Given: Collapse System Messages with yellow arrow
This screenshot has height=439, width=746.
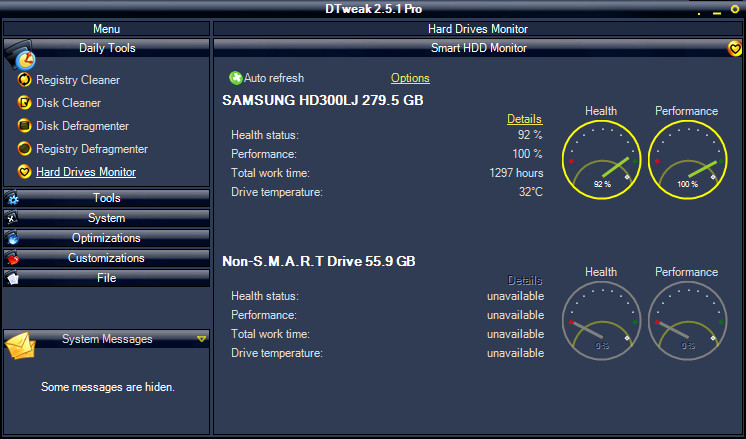Looking at the screenshot, I should [201, 339].
